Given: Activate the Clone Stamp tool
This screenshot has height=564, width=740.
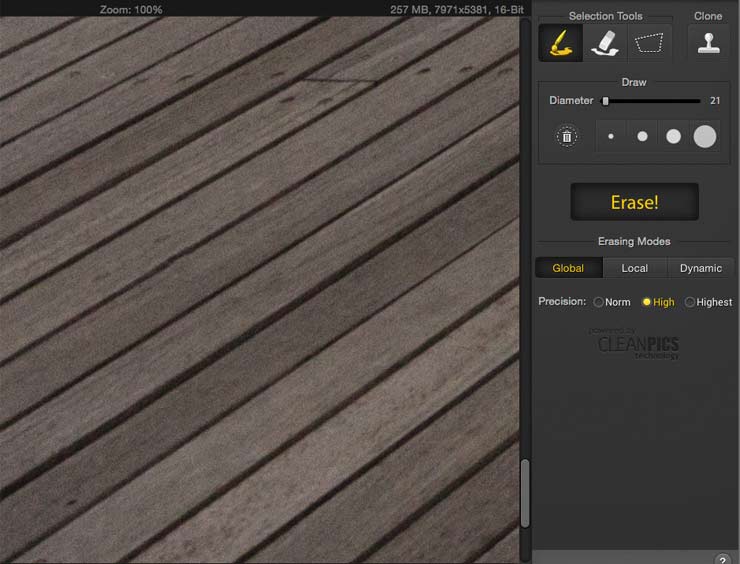Looking at the screenshot, I should [708, 43].
